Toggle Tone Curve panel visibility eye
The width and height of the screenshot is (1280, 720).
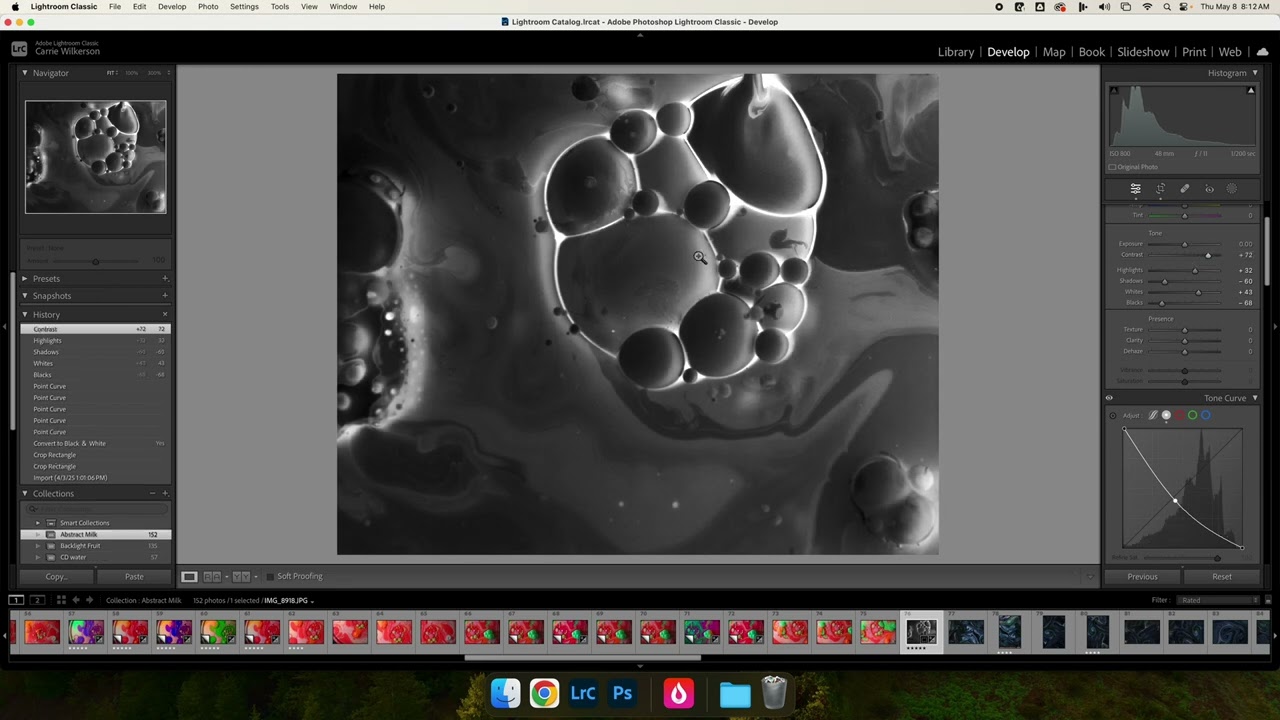pos(1109,398)
